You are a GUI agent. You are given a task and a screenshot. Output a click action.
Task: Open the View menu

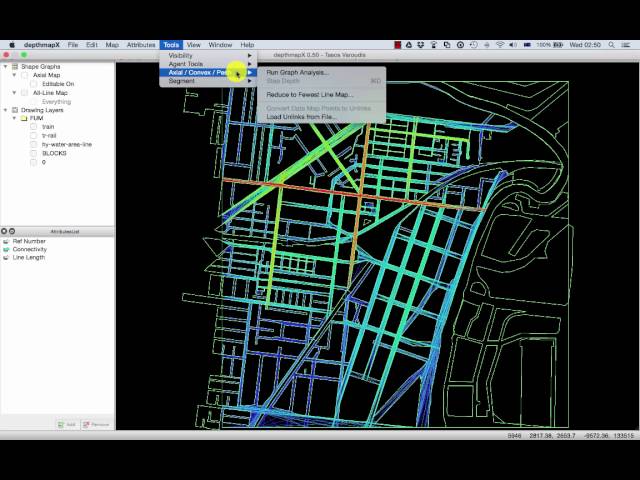(193, 45)
